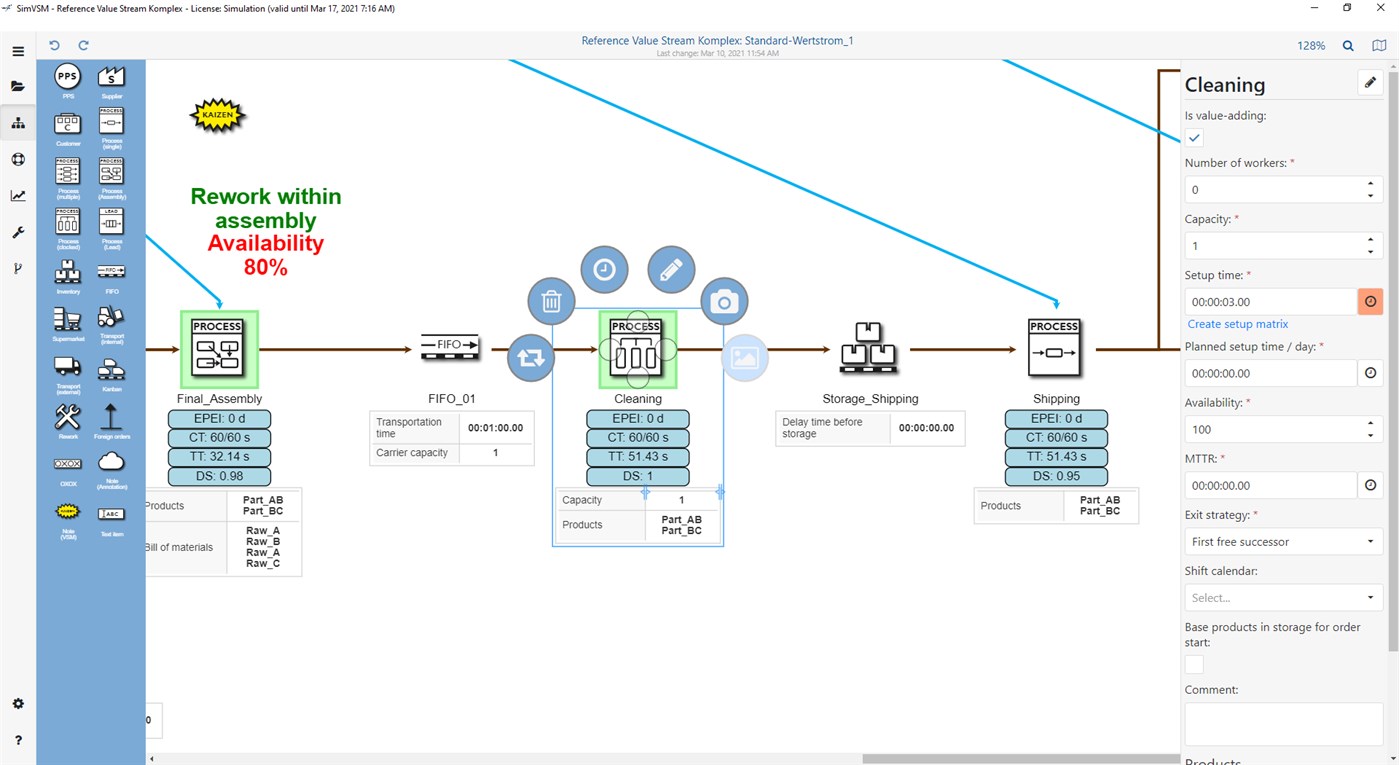1399x765 pixels.
Task: Click the orange Setup time clock toggle
Action: click(x=1370, y=301)
